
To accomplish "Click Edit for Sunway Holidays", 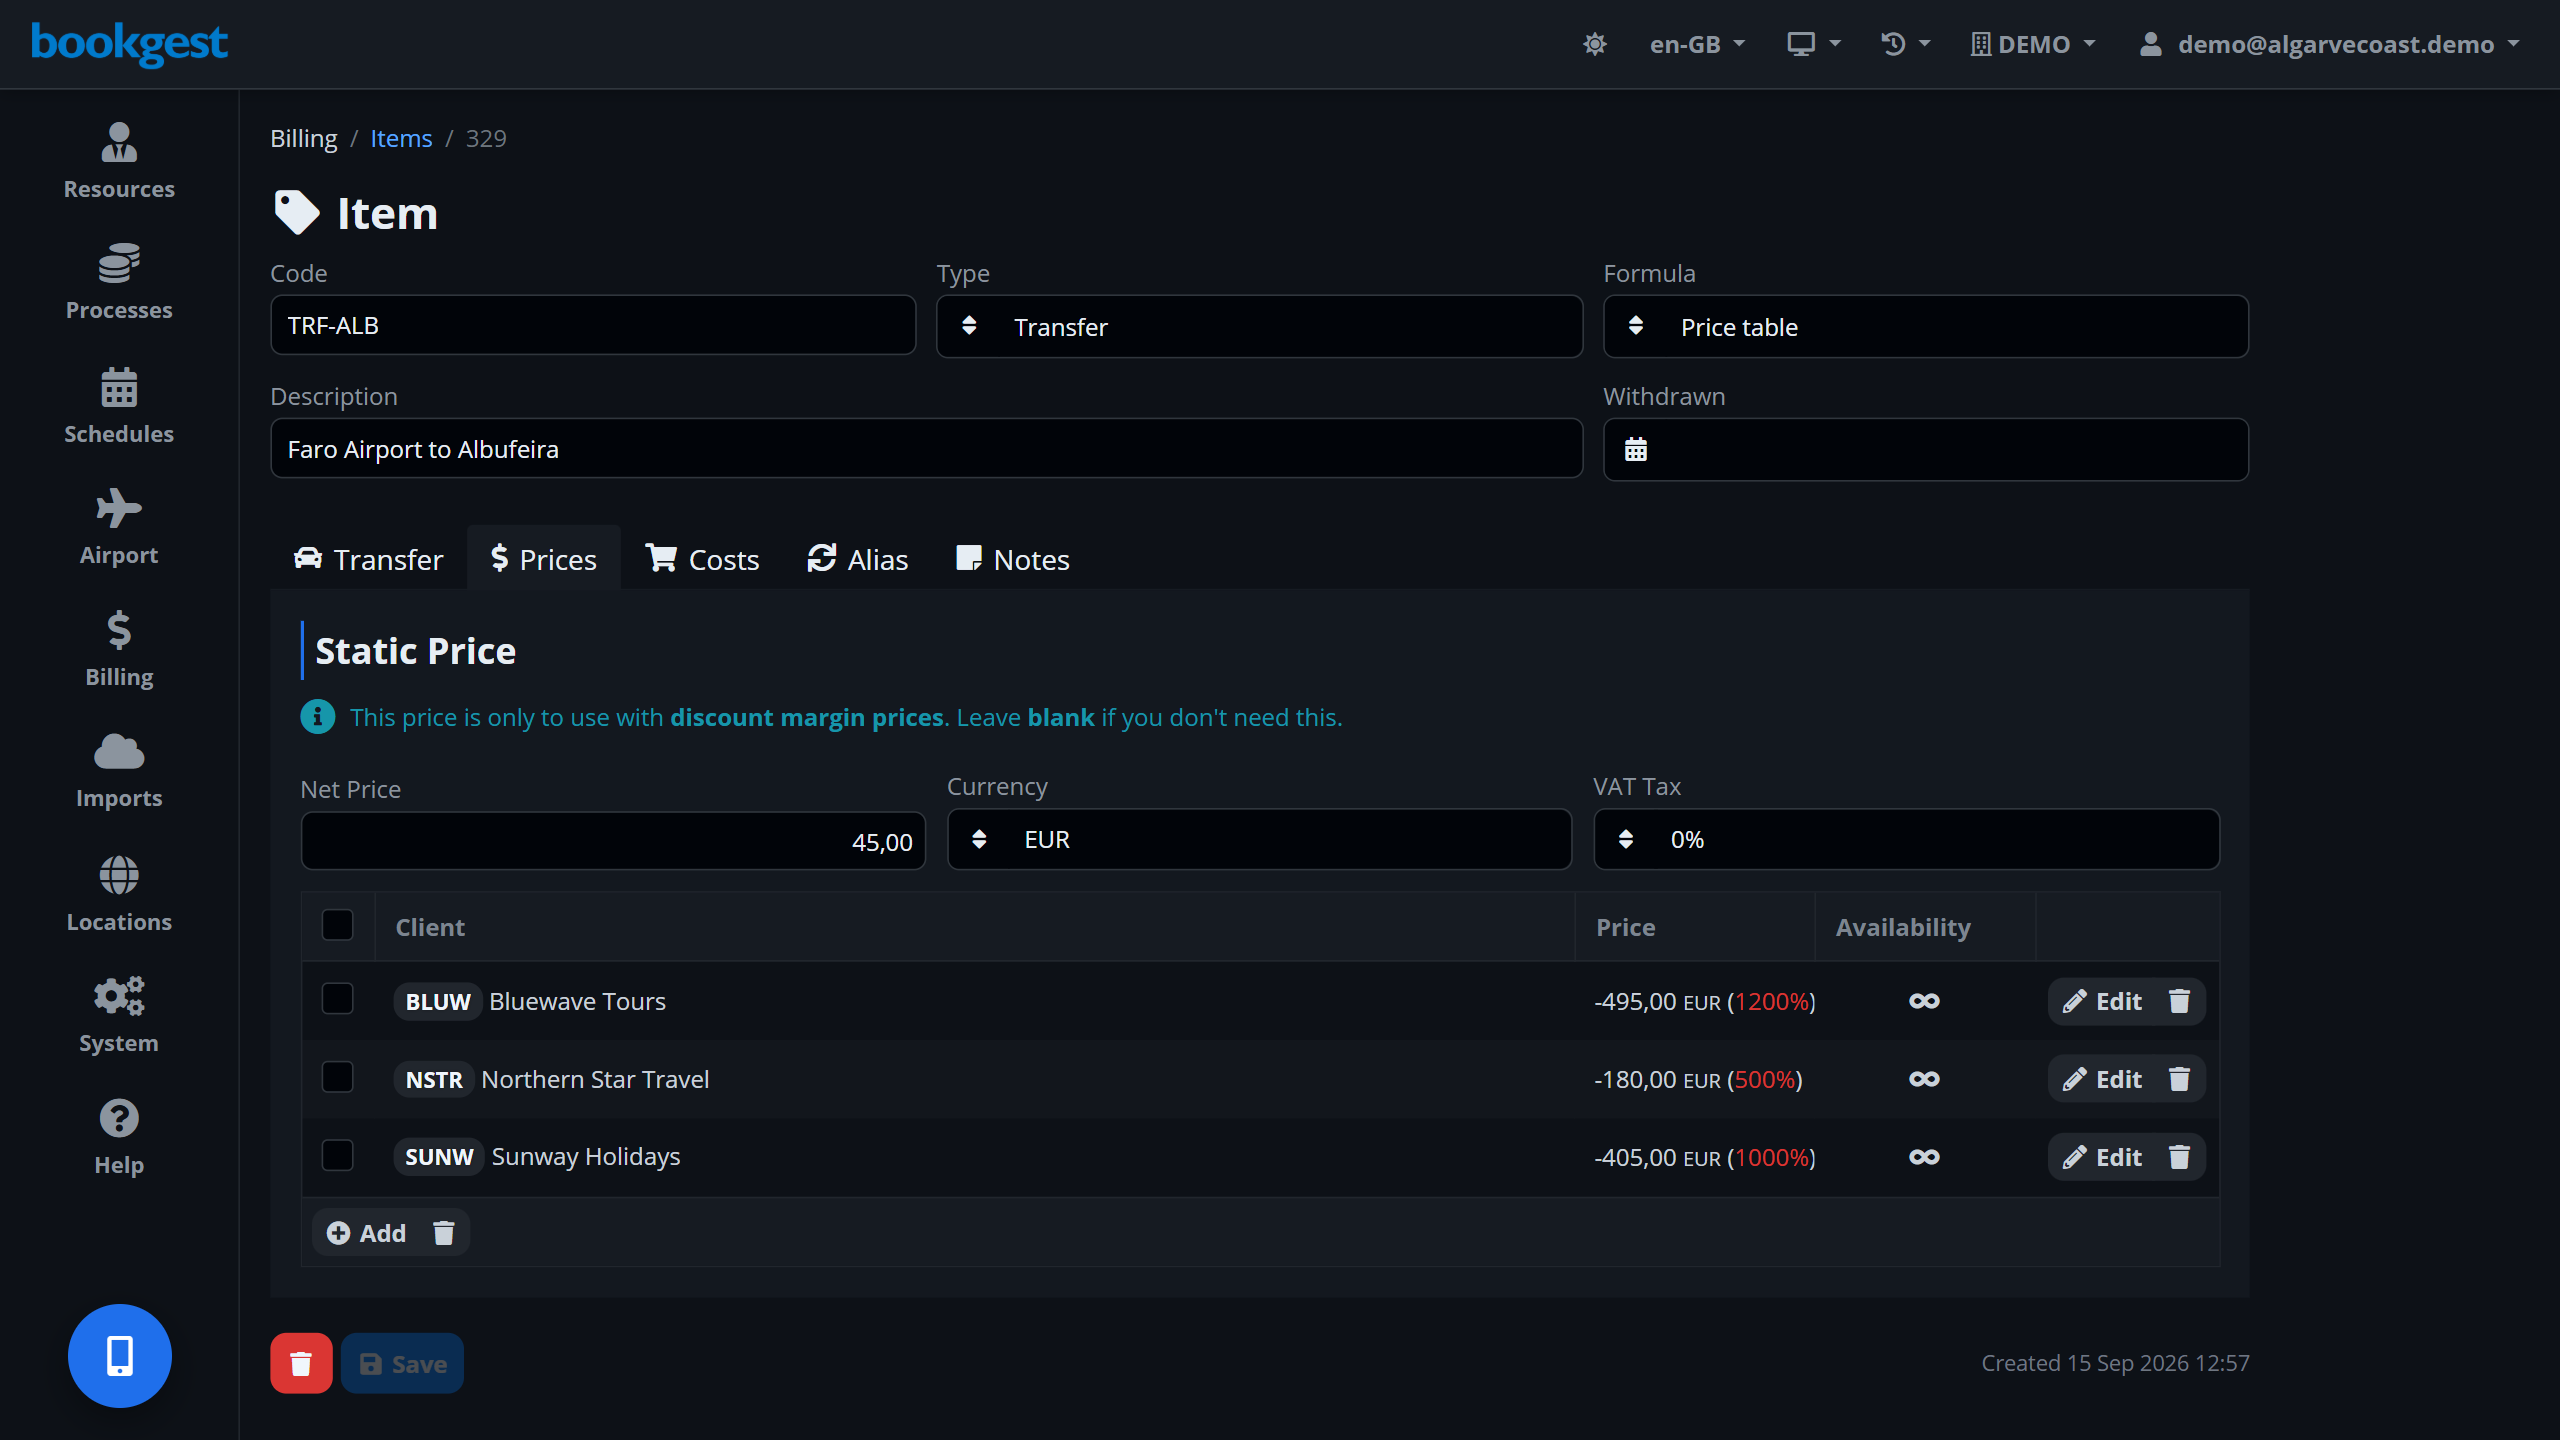I will pos(2102,1157).
